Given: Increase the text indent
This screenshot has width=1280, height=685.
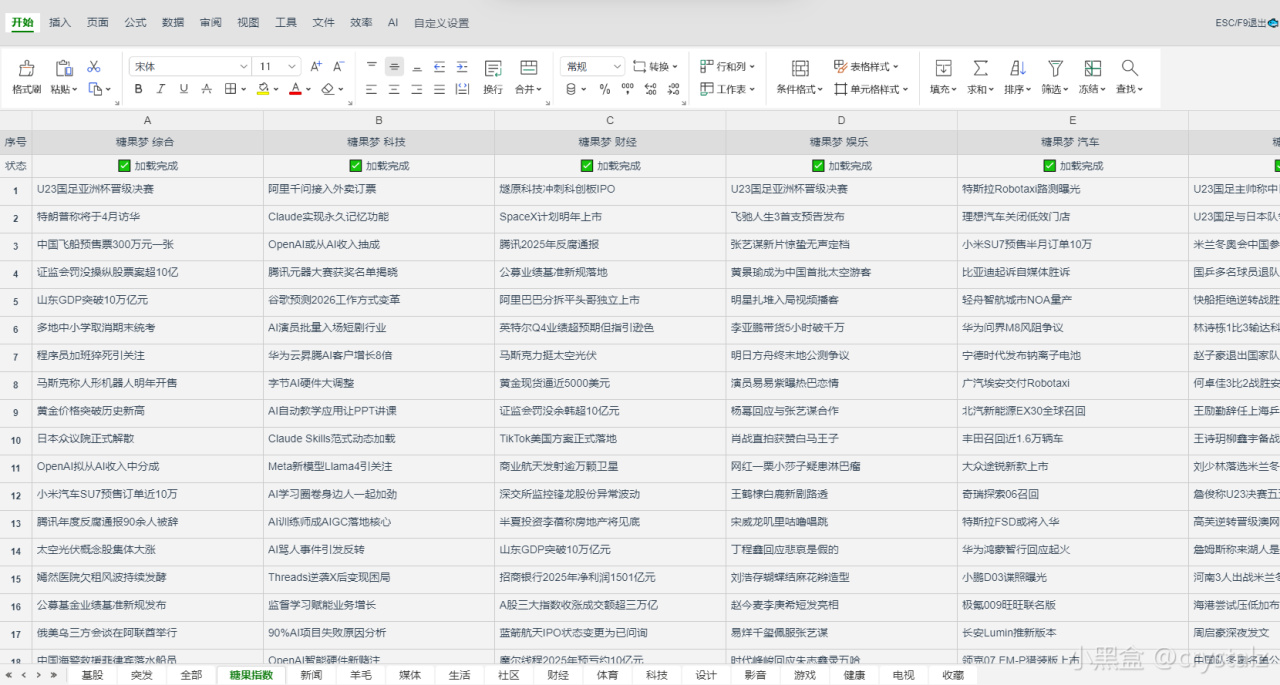Looking at the screenshot, I should coord(462,66).
